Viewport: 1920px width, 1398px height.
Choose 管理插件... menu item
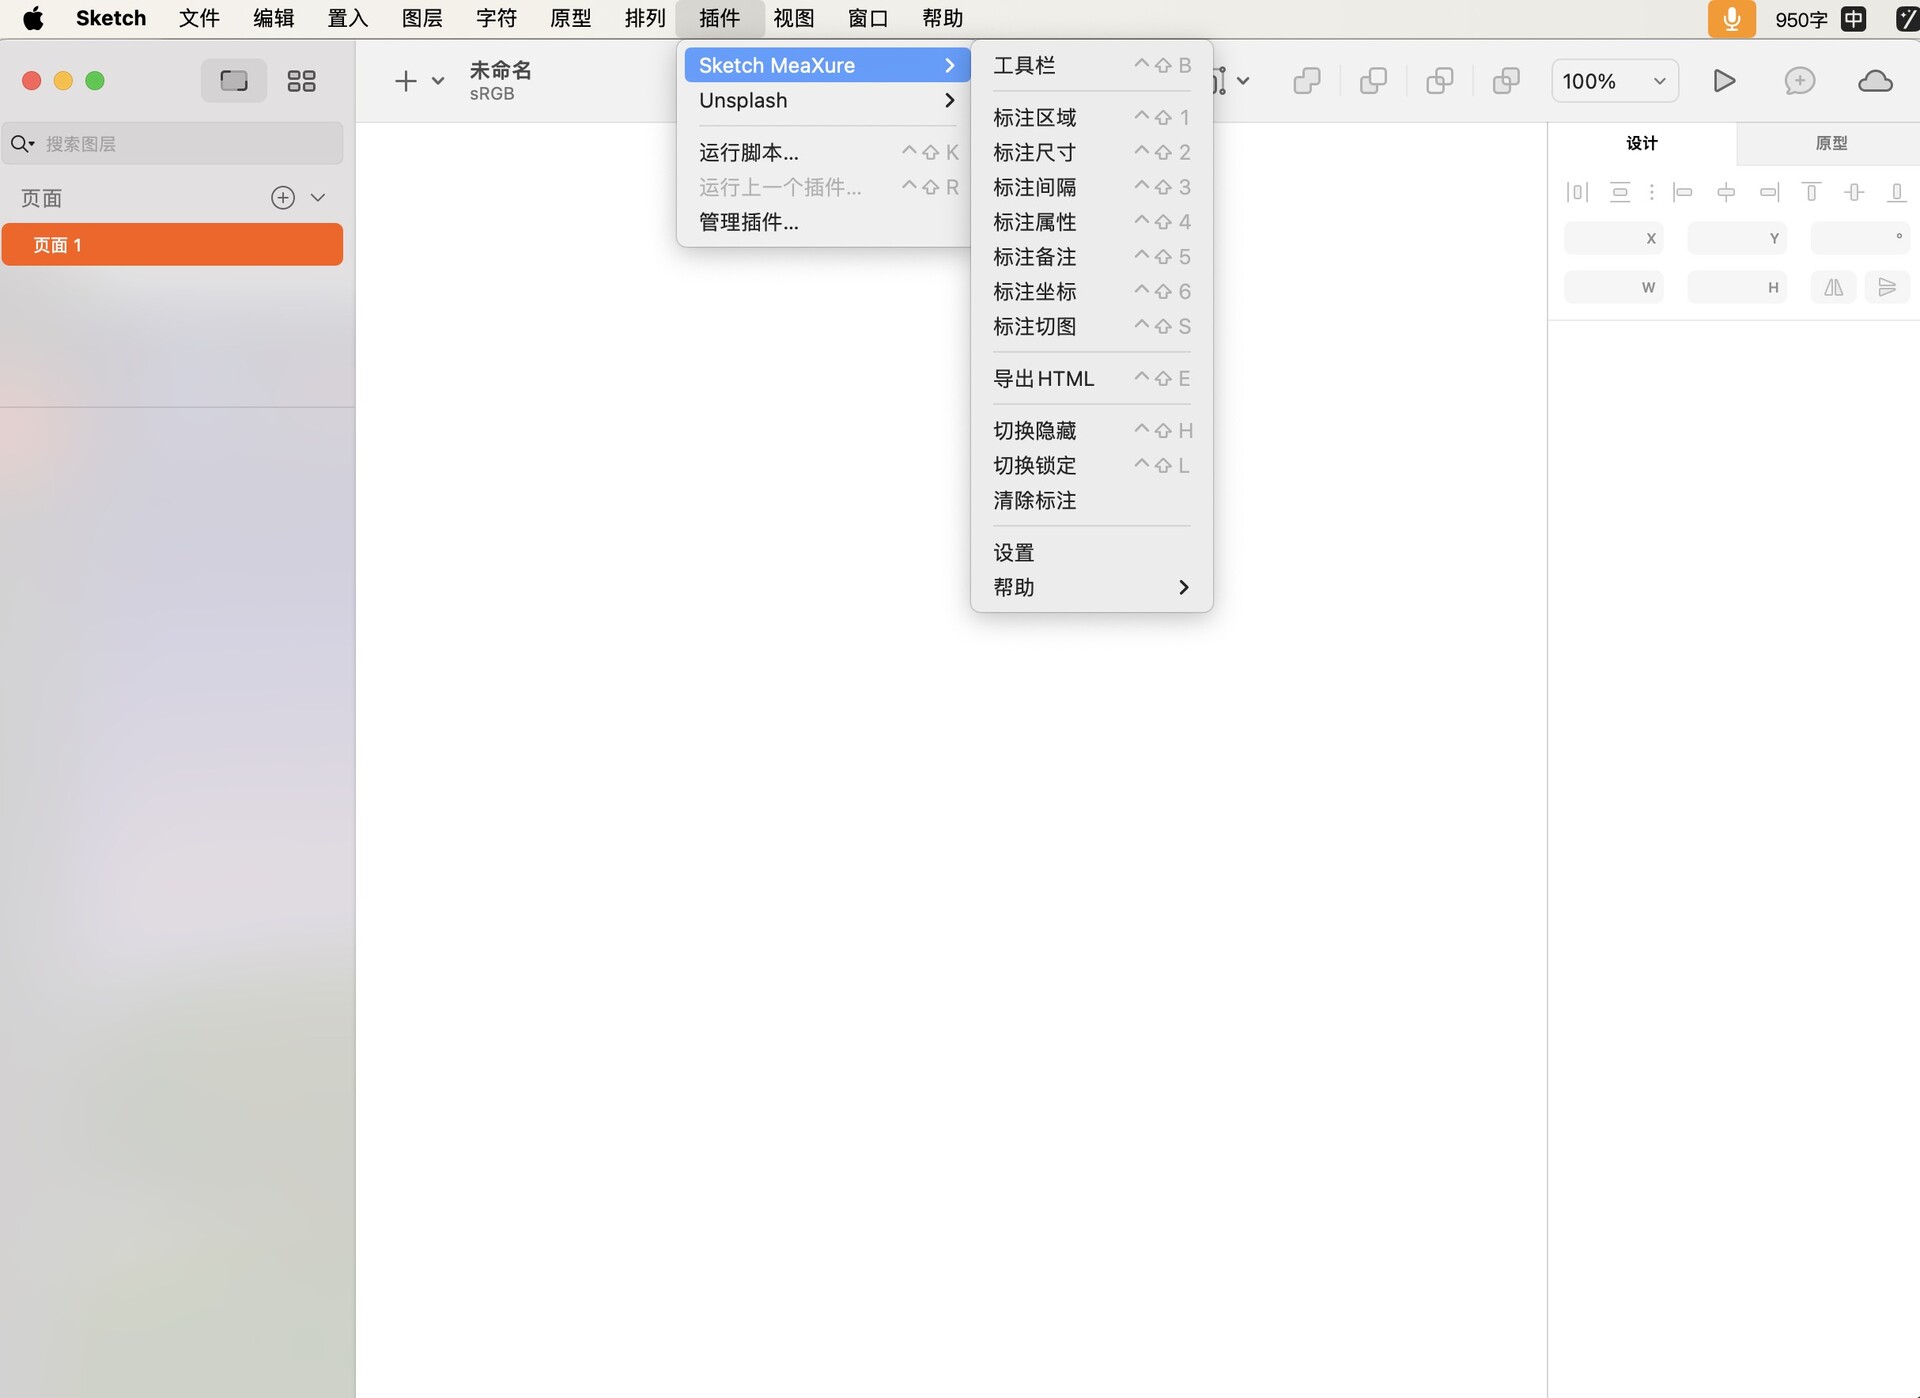[x=826, y=222]
